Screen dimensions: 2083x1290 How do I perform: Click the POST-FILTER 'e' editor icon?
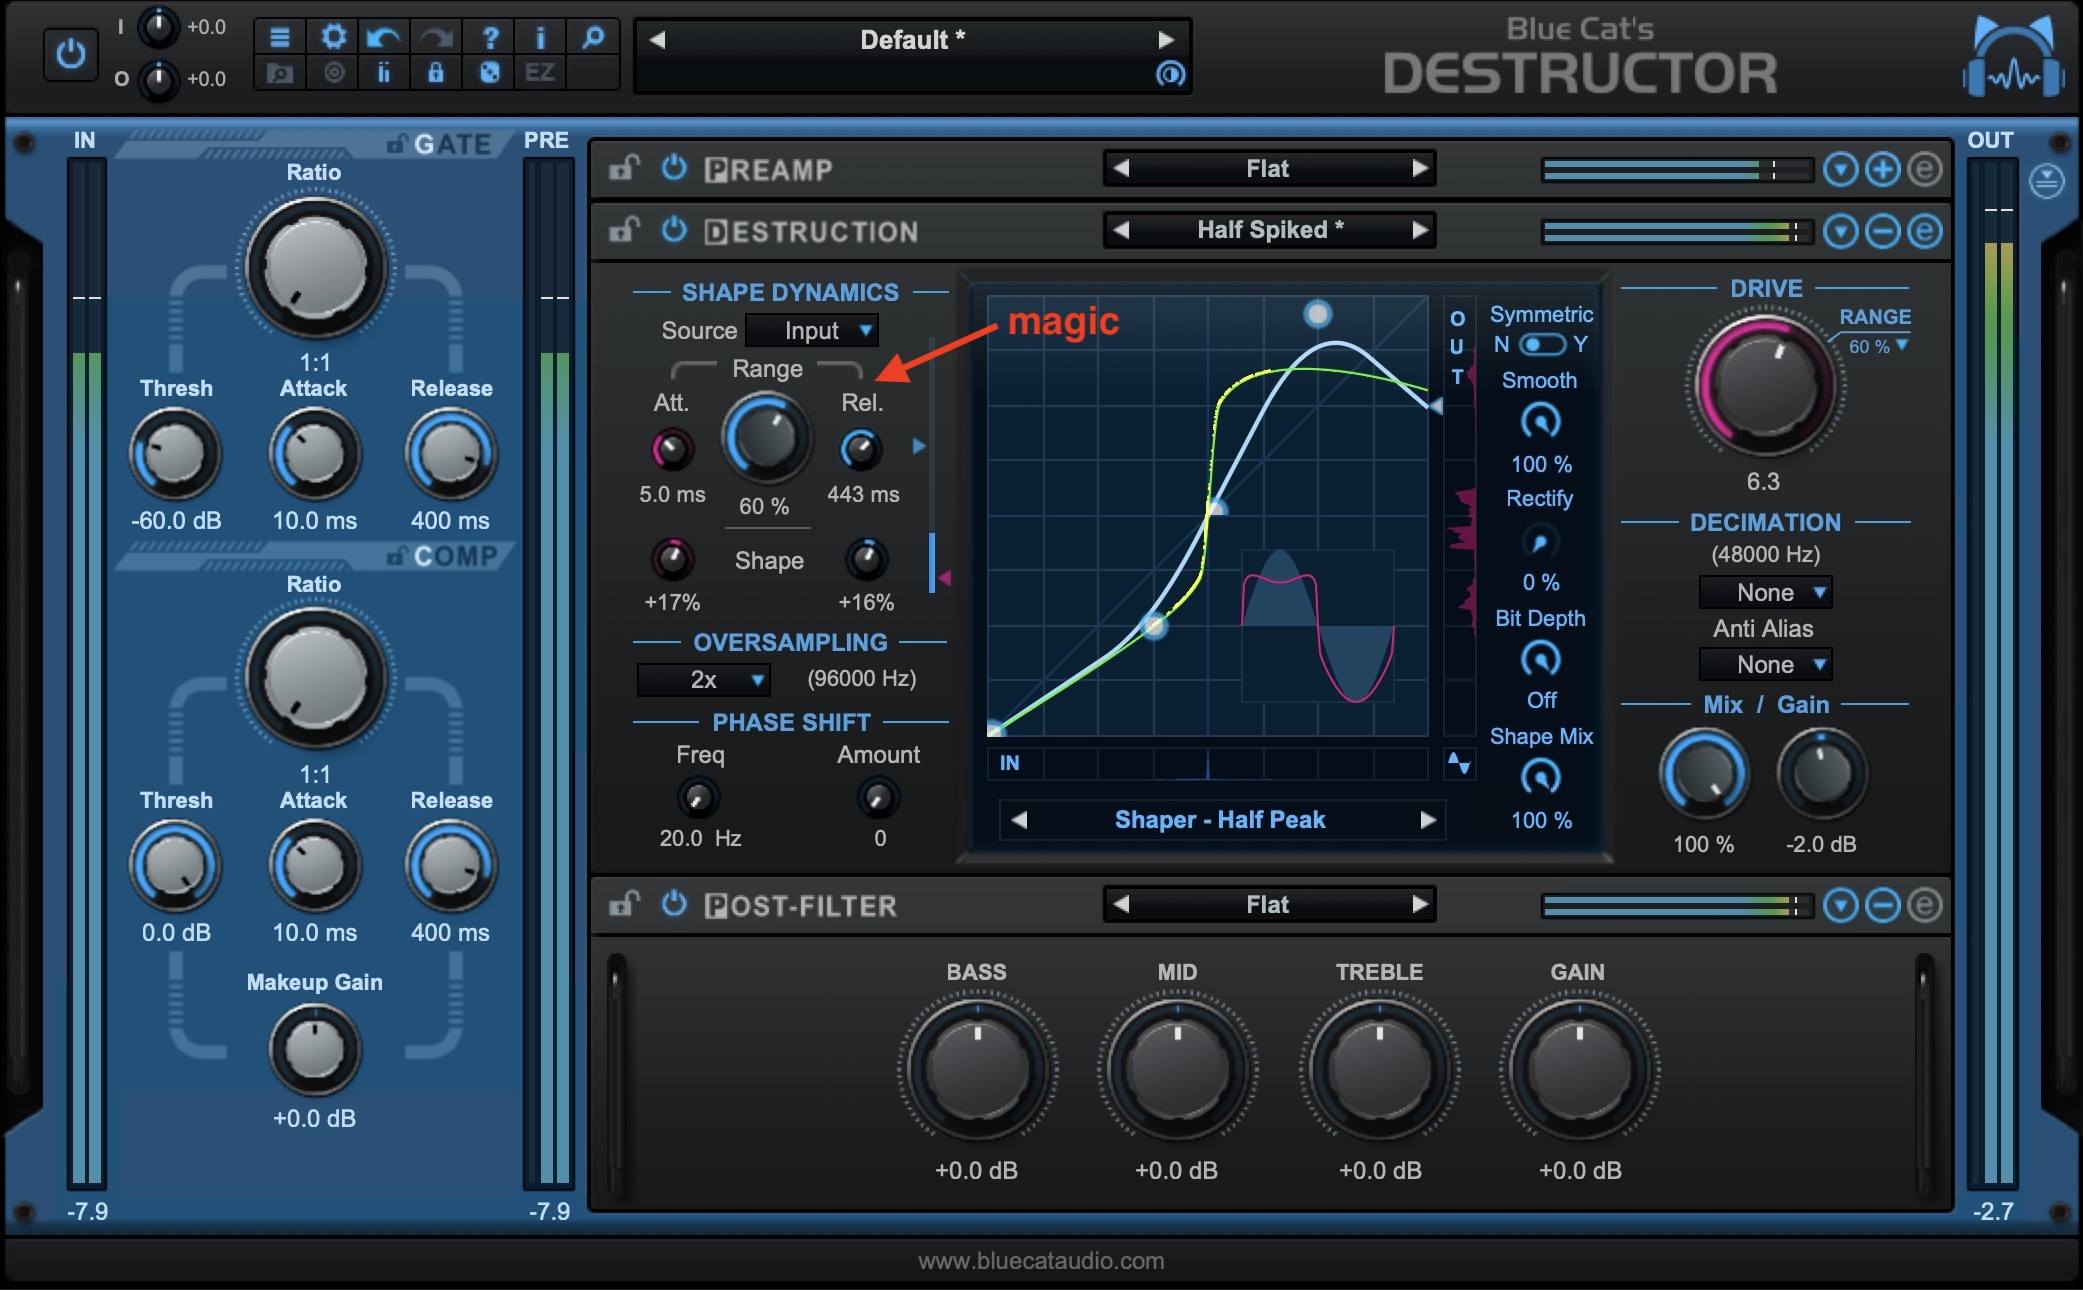[x=1924, y=906]
